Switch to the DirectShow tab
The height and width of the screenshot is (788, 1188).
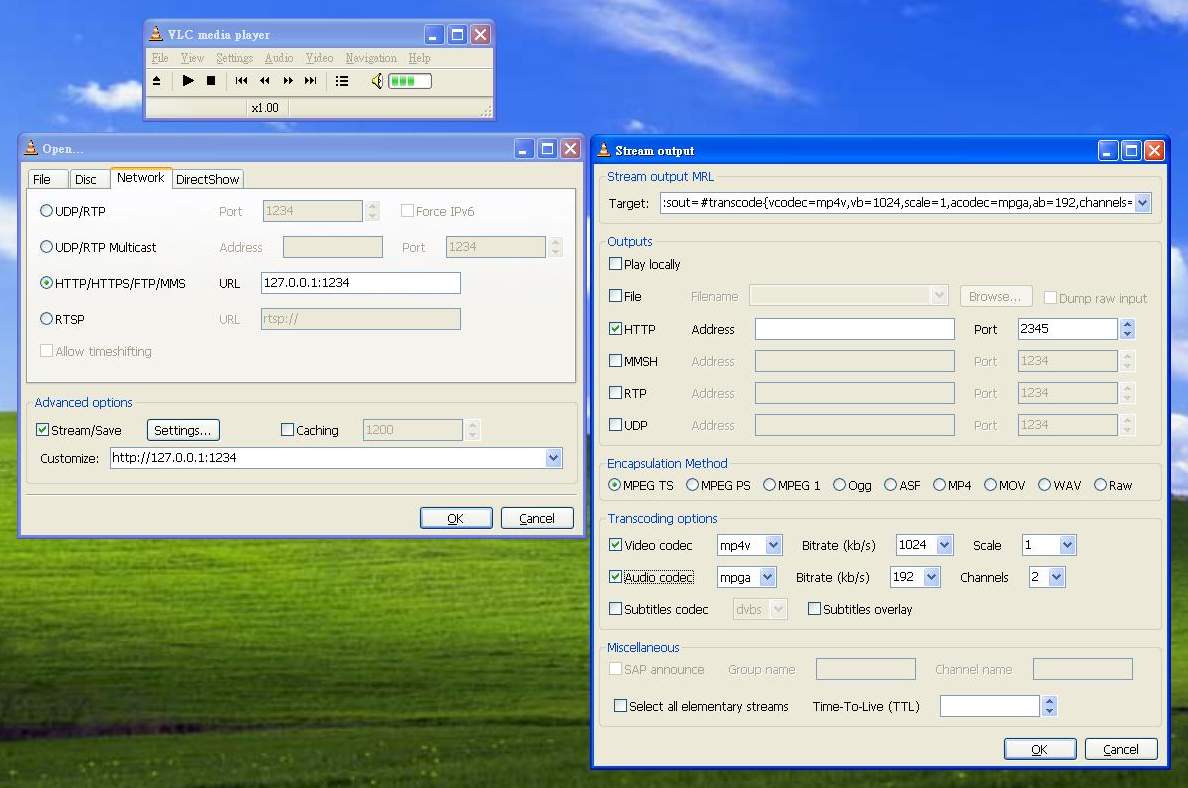point(207,179)
